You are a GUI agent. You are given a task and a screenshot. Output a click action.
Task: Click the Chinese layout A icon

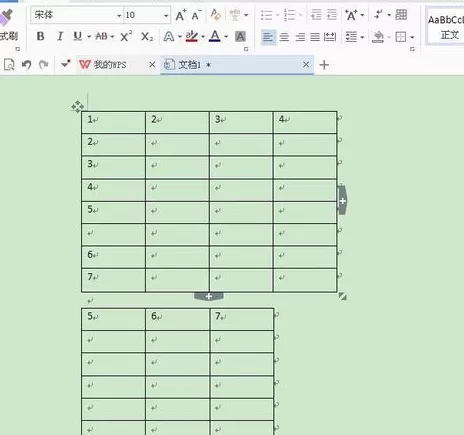tap(351, 15)
